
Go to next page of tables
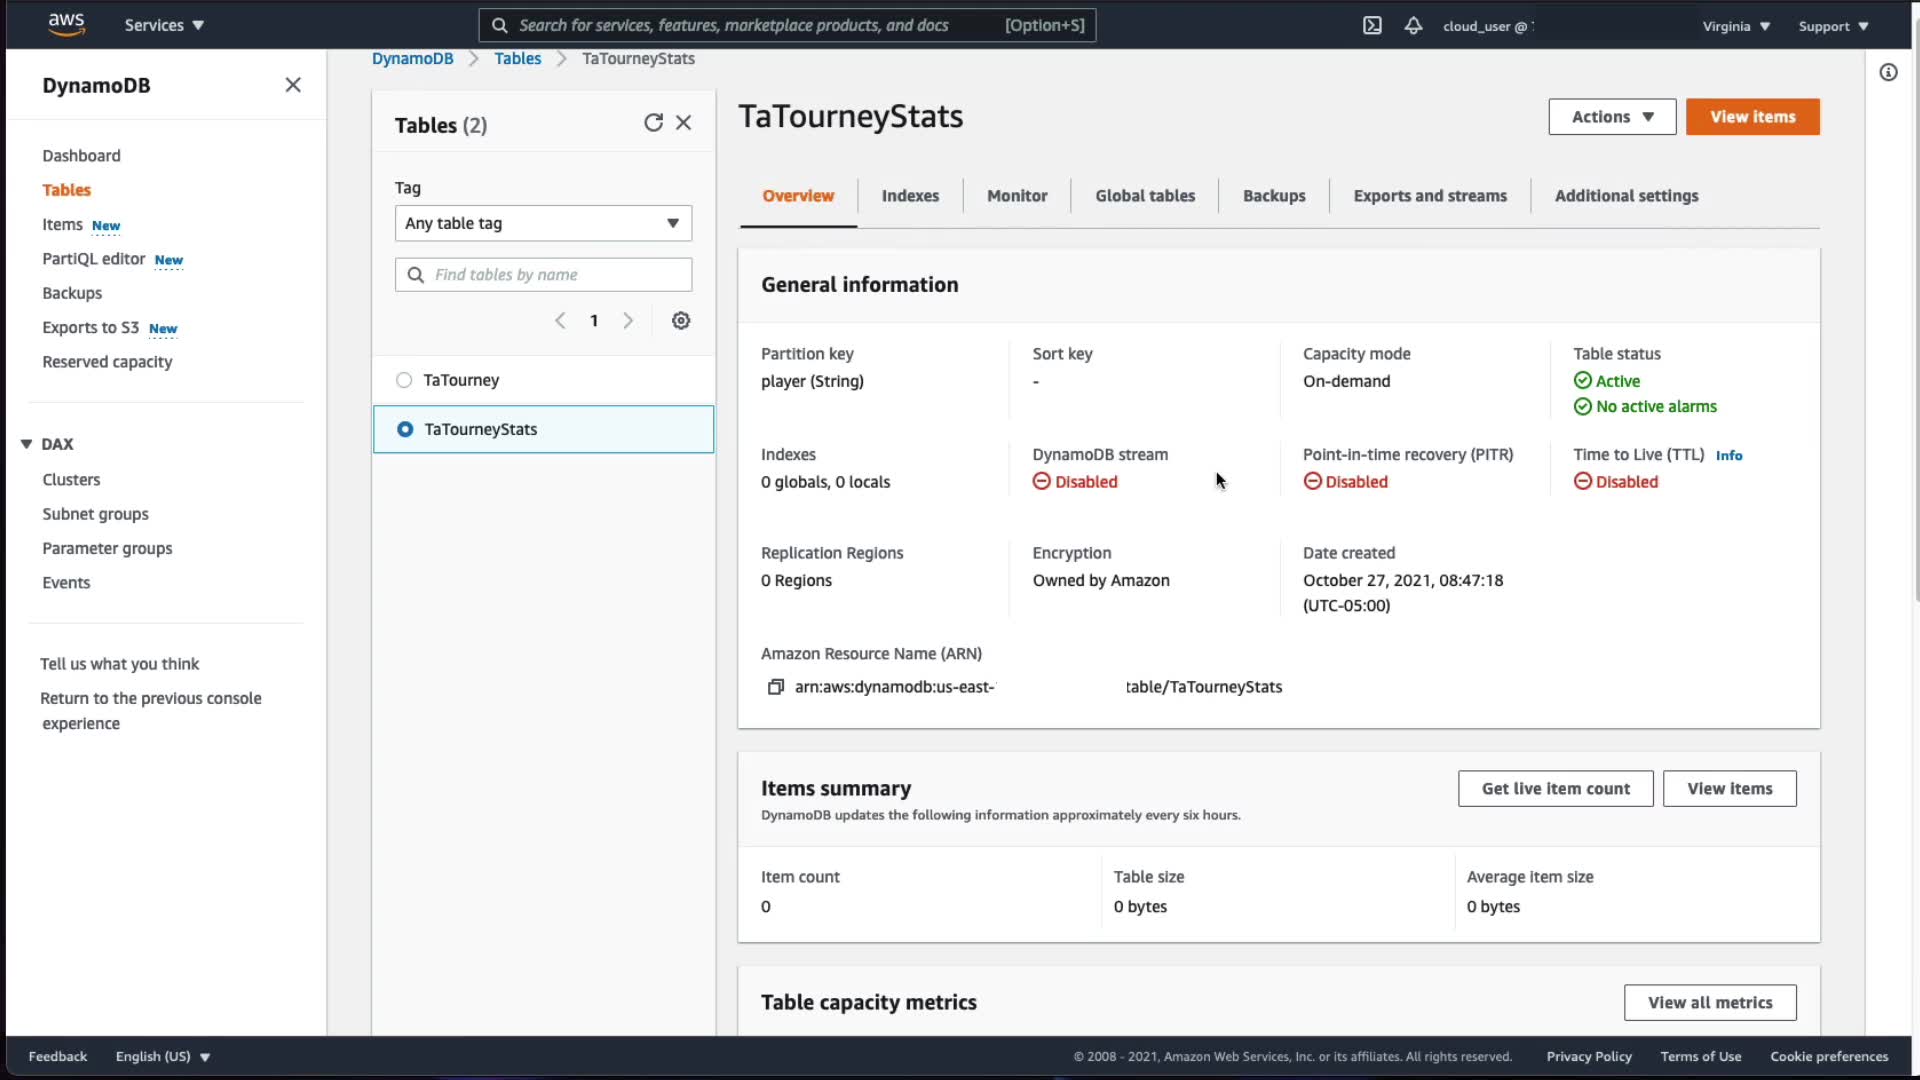(628, 321)
